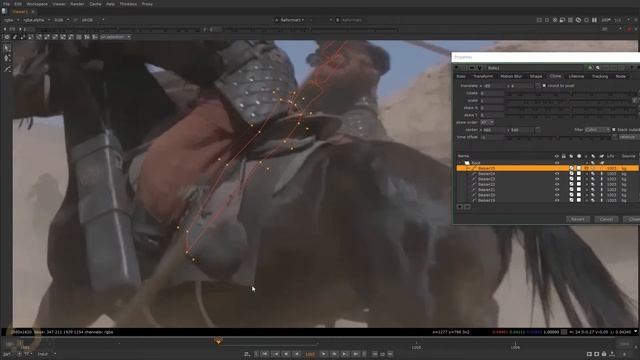Open the rgba.alpha channel dropdown
640x360 pixels.
click(x=37, y=20)
